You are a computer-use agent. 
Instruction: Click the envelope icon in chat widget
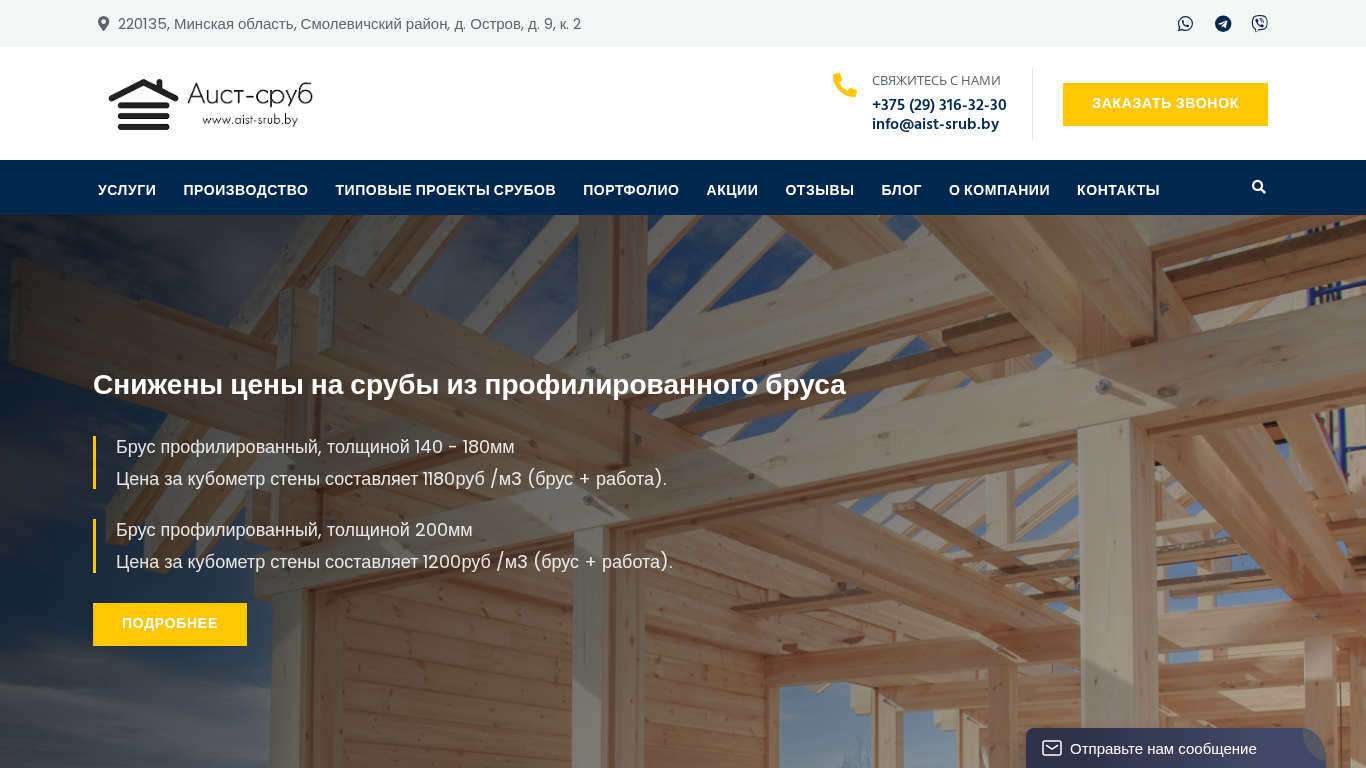(x=1051, y=748)
